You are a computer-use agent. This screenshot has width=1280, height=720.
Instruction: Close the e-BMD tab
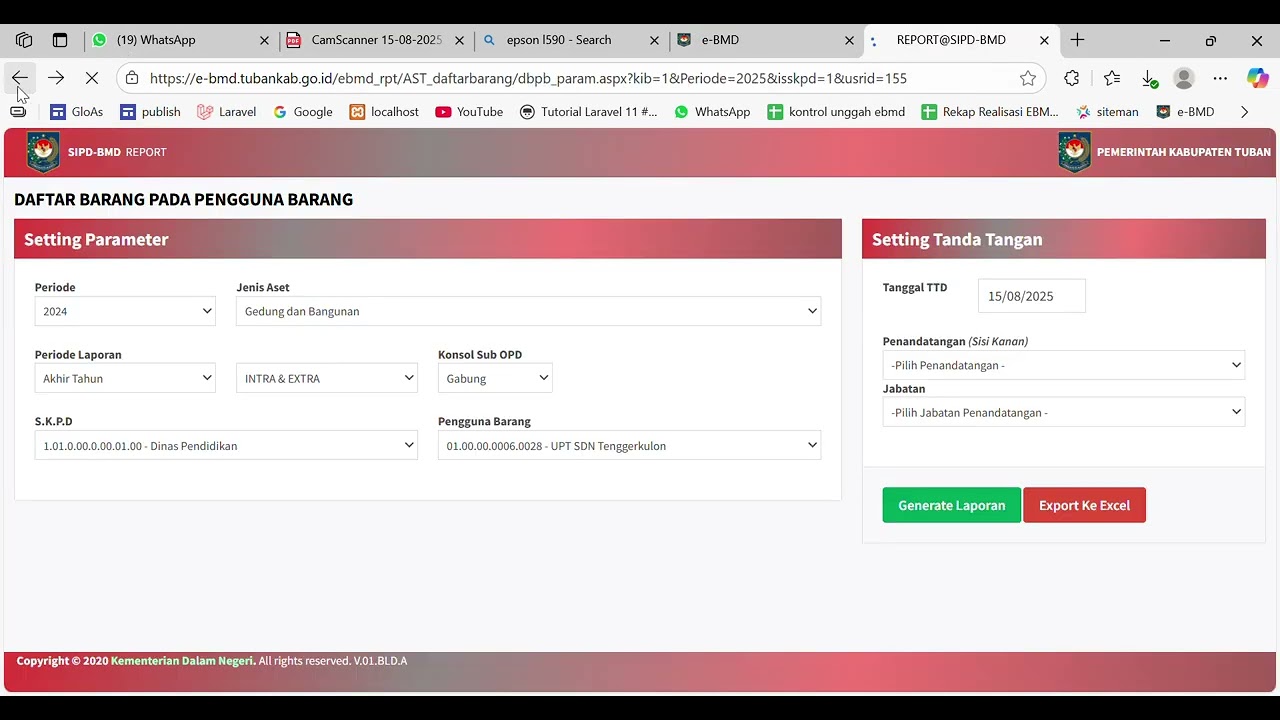[849, 40]
